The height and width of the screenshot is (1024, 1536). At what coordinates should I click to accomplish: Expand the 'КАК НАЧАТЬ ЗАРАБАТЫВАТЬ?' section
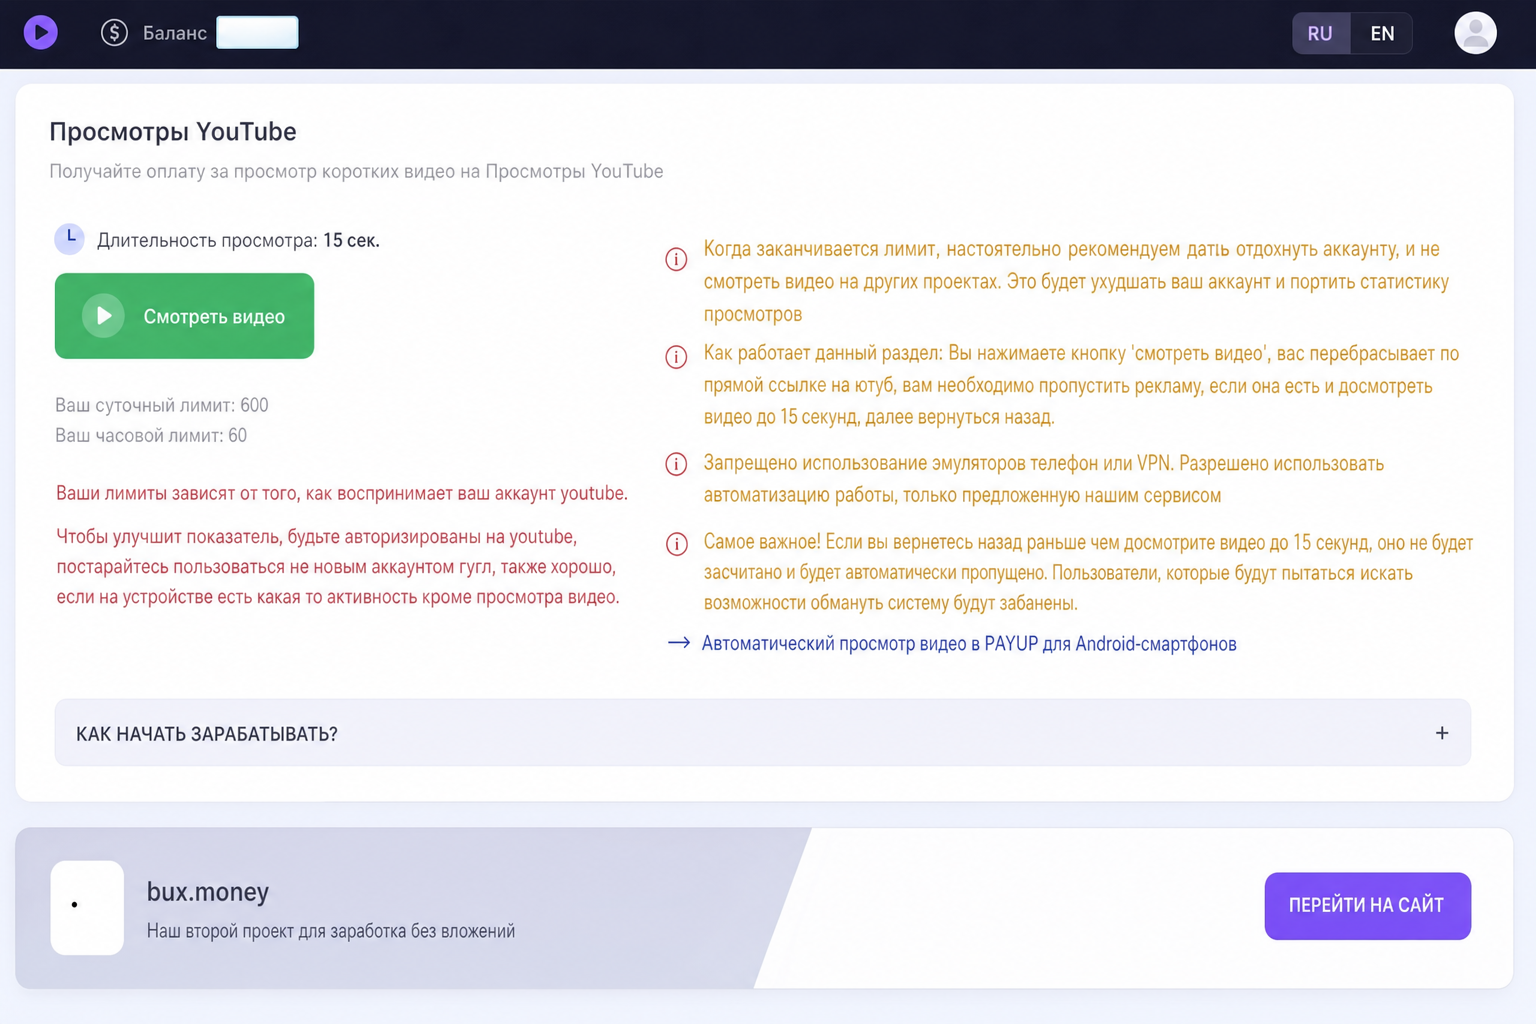pos(762,733)
